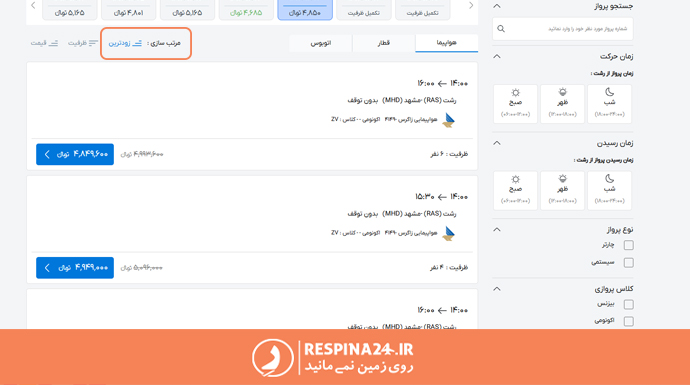Collapse the flight type (نوع پرواز) section
This screenshot has height=385, width=690.
pos(497,230)
